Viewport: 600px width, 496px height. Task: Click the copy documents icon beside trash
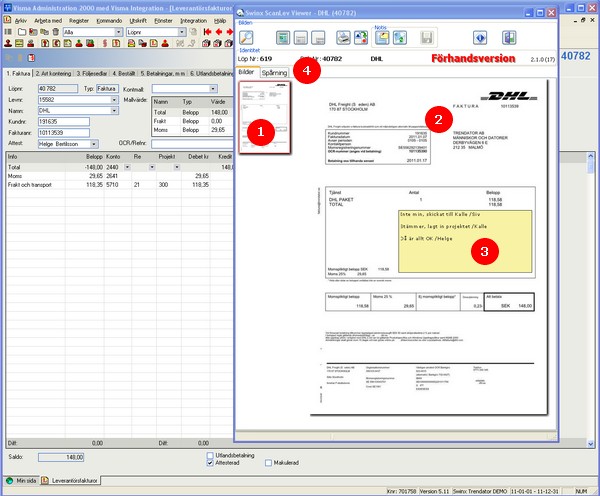coord(44,32)
